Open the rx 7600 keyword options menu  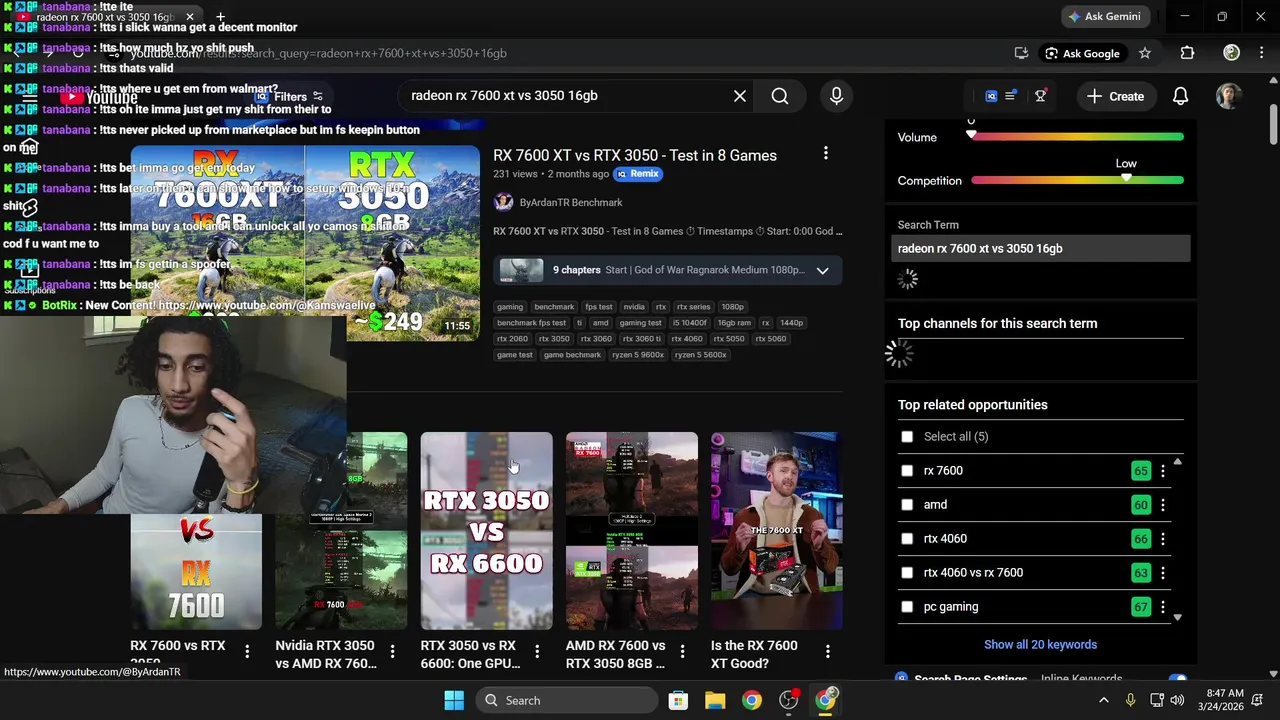tap(1162, 471)
